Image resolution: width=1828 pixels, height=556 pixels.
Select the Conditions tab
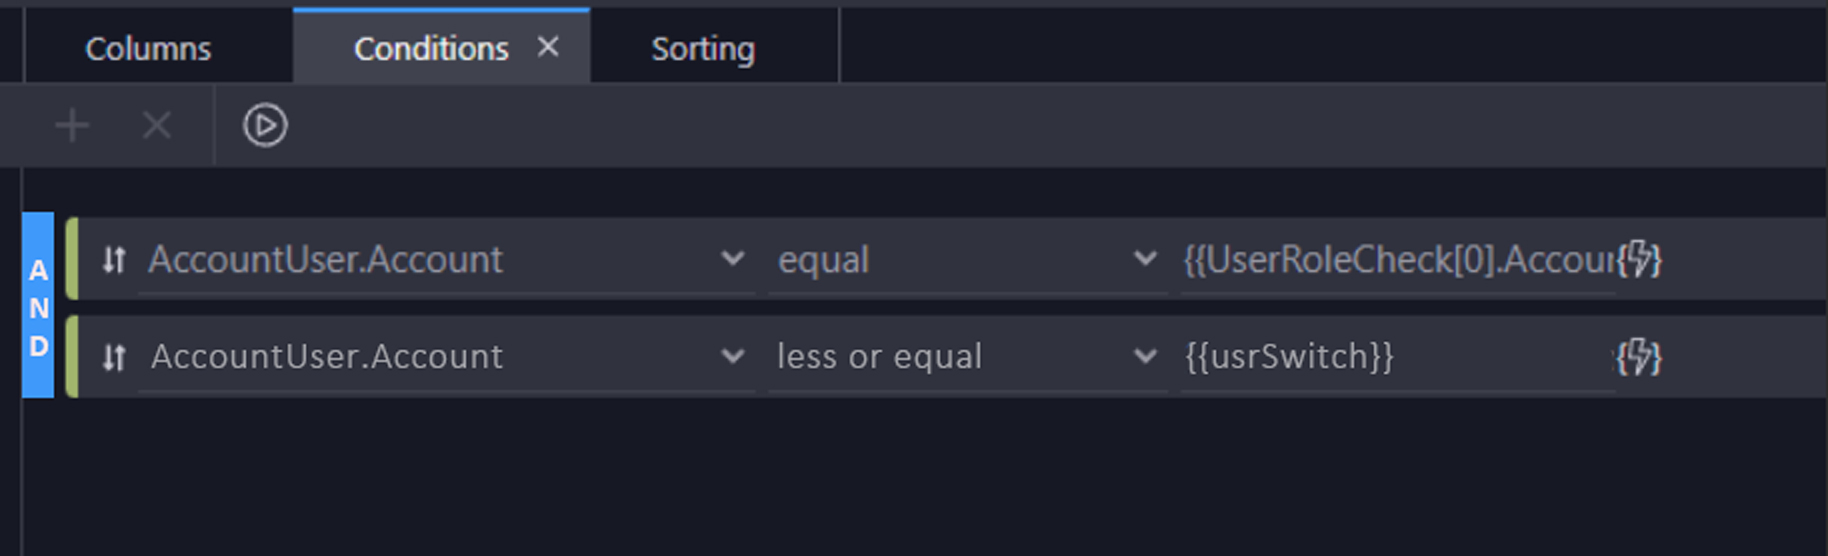[431, 48]
